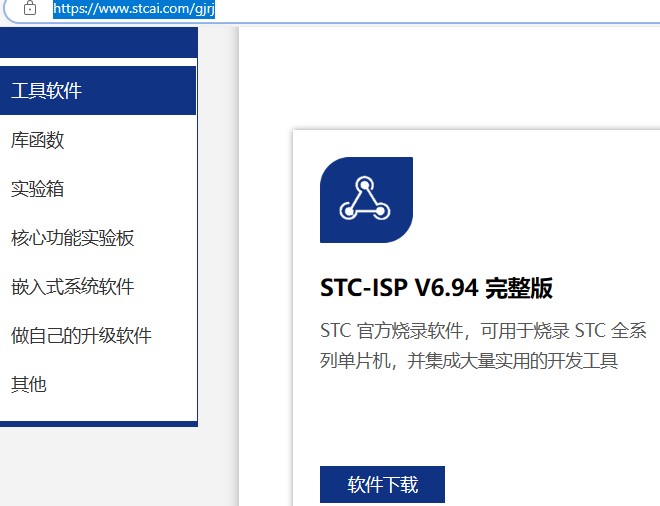
Task: Click the STC-ISP triangle network icon
Action: (366, 200)
